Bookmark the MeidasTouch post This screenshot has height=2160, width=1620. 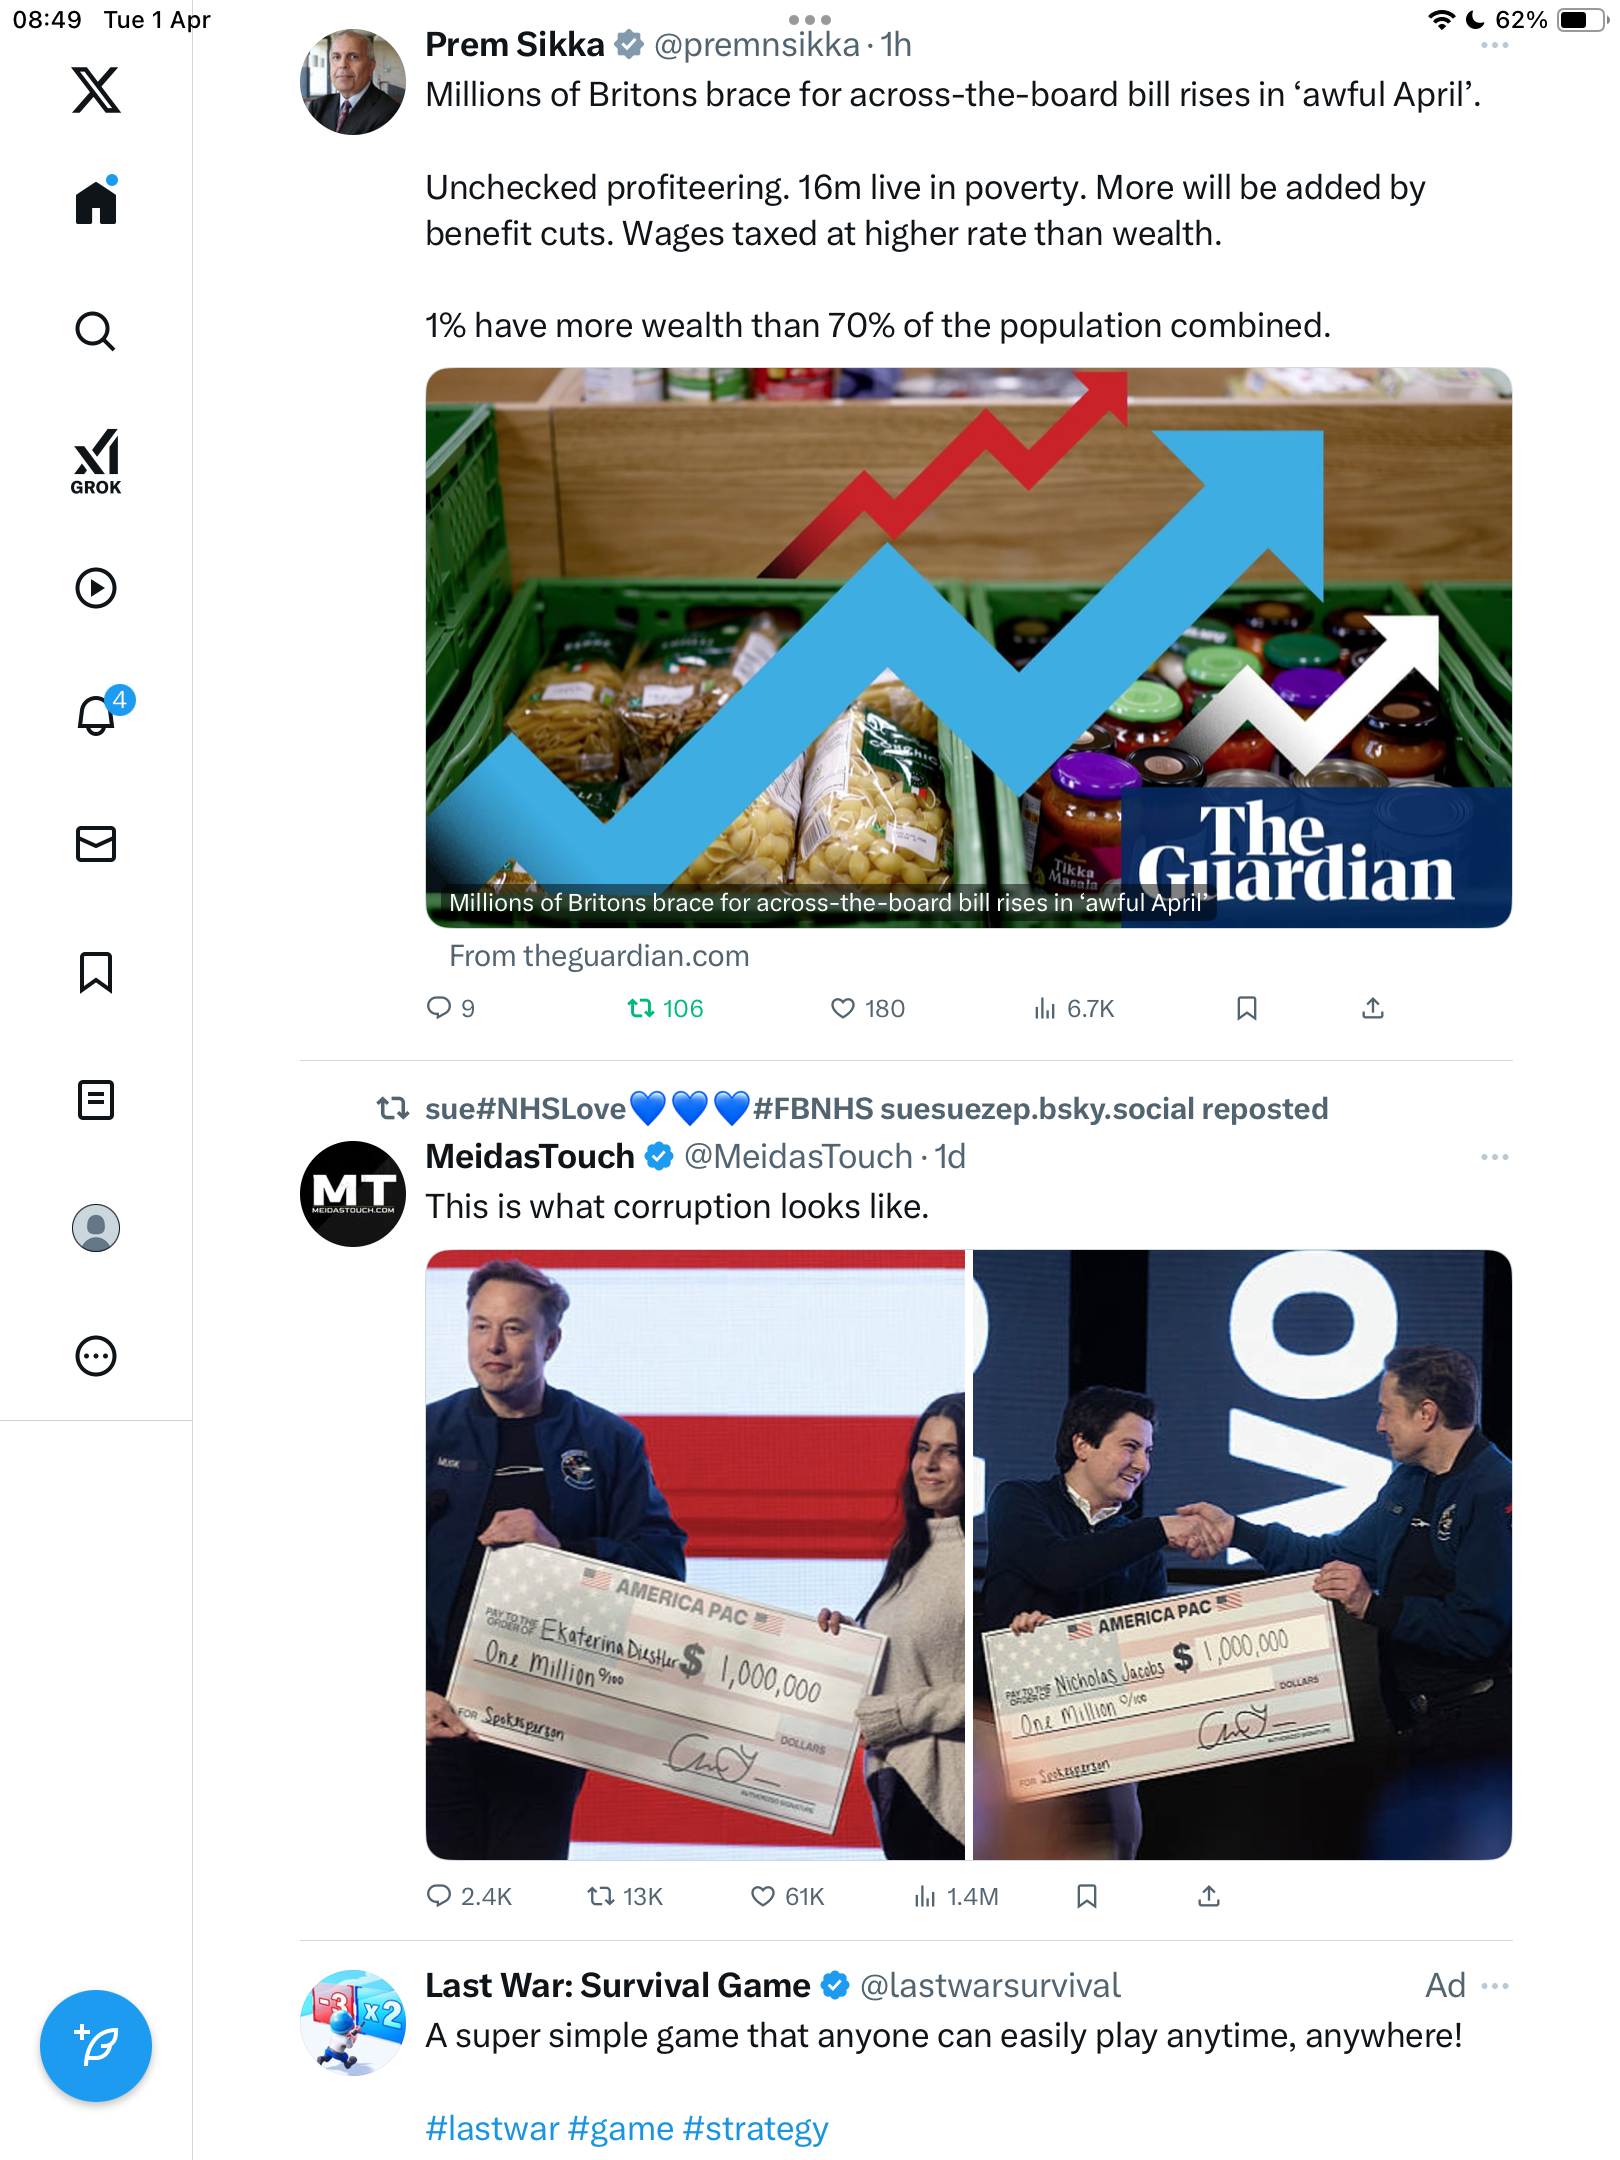point(1087,1896)
